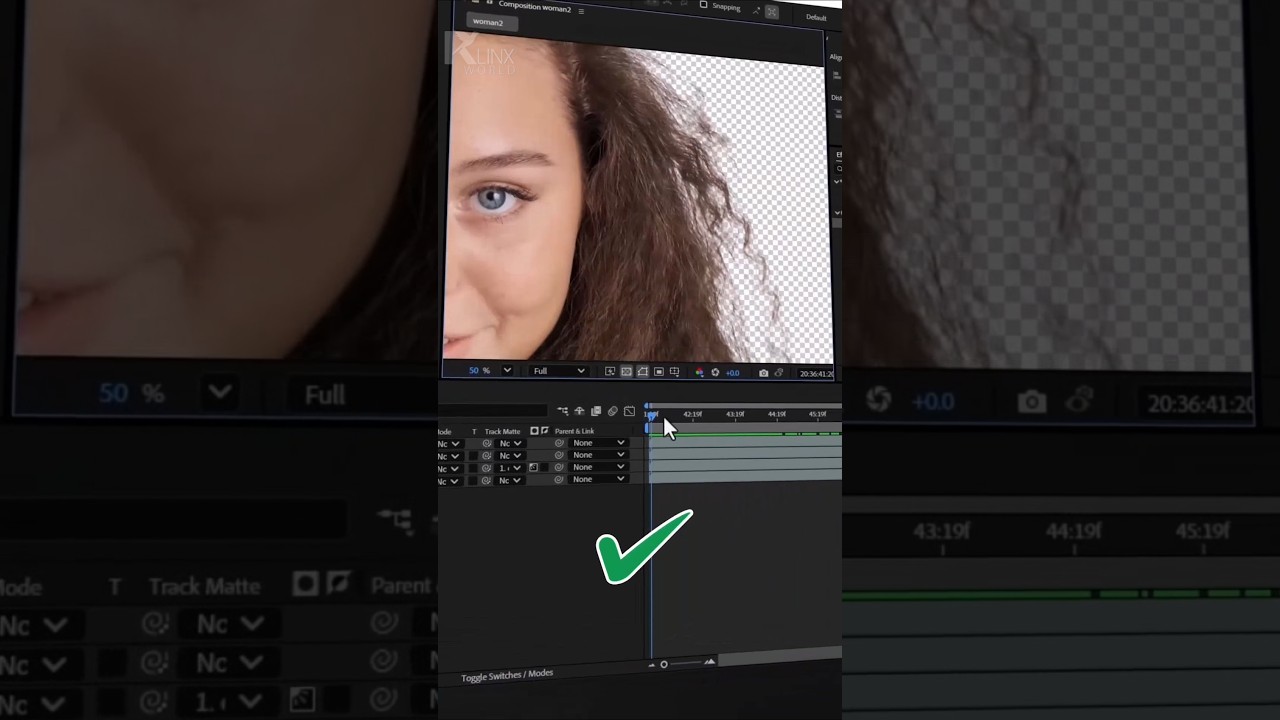Open the first layer's Parent None dropdown
1280x720 pixels.
coord(599,443)
